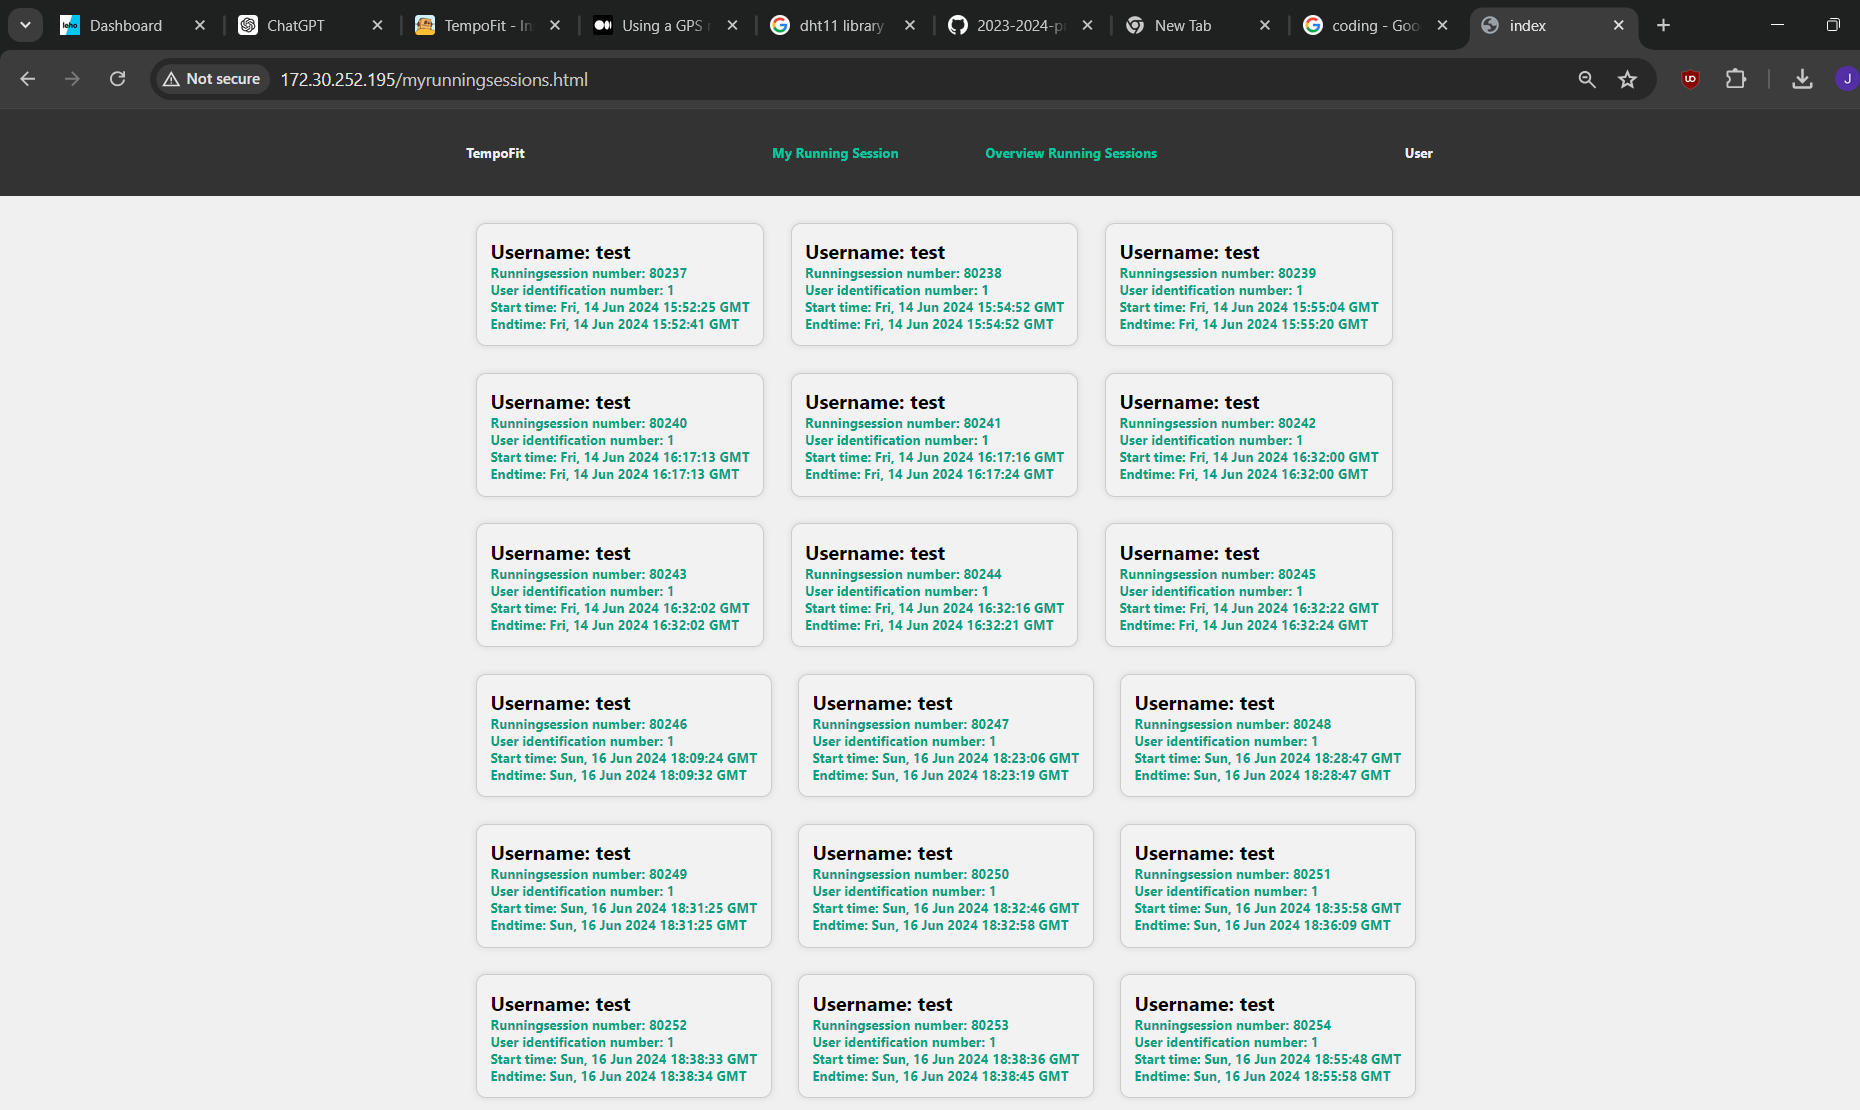Restore down the browser window
The width and height of the screenshot is (1860, 1110).
point(1833,25)
